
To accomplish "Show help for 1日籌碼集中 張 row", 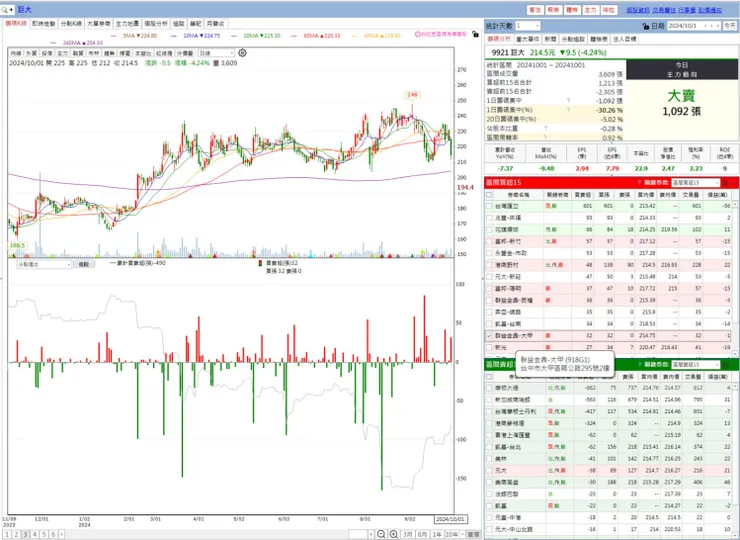I will (568, 101).
